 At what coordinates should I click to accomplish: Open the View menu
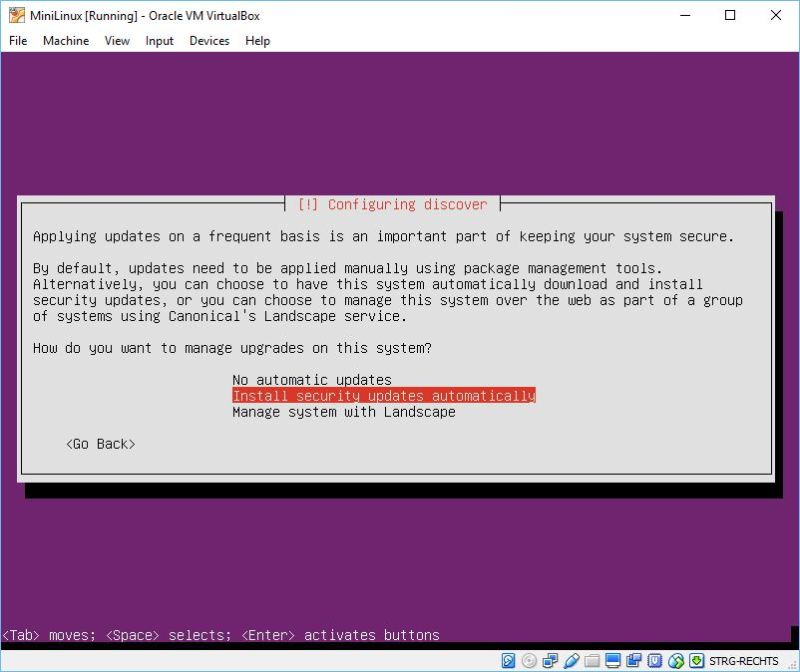tap(117, 41)
